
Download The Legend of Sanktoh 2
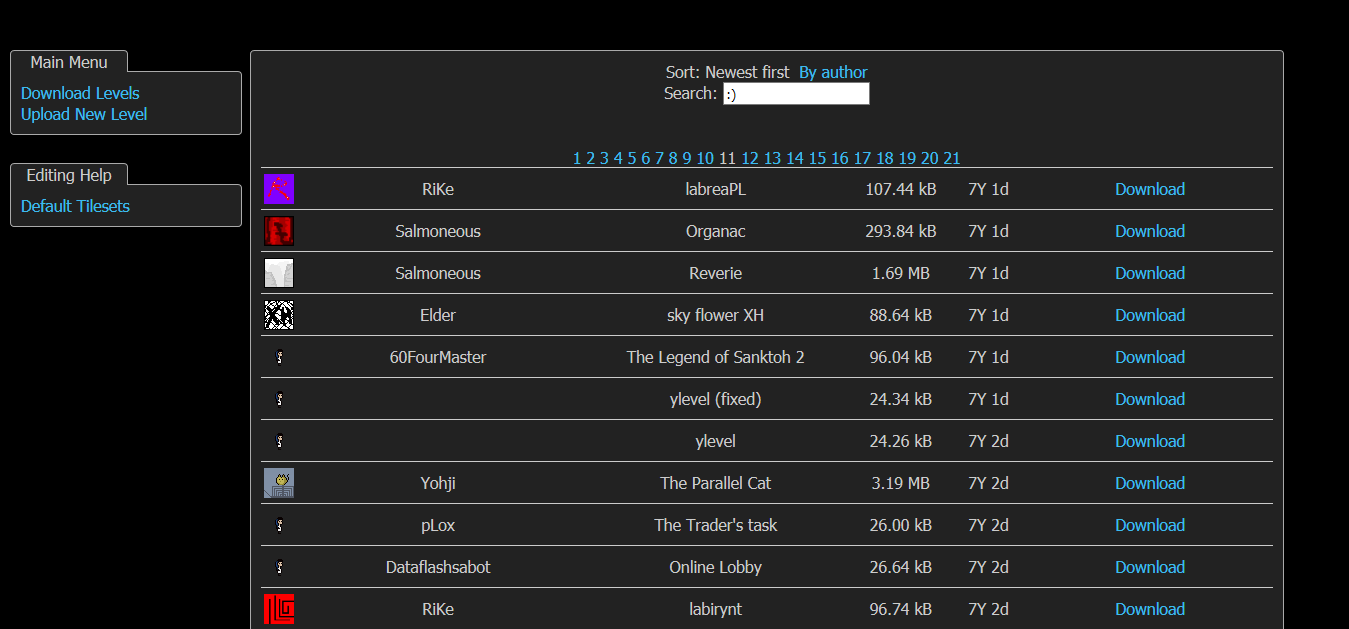coord(1150,357)
